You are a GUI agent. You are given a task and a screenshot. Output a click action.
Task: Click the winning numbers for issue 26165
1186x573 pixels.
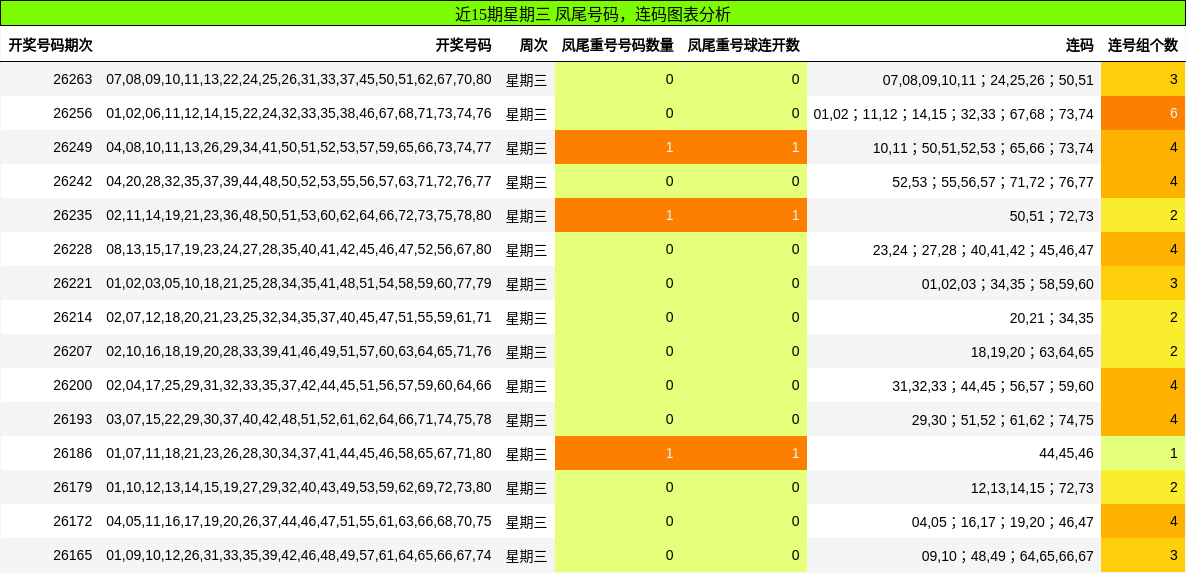[x=299, y=556]
